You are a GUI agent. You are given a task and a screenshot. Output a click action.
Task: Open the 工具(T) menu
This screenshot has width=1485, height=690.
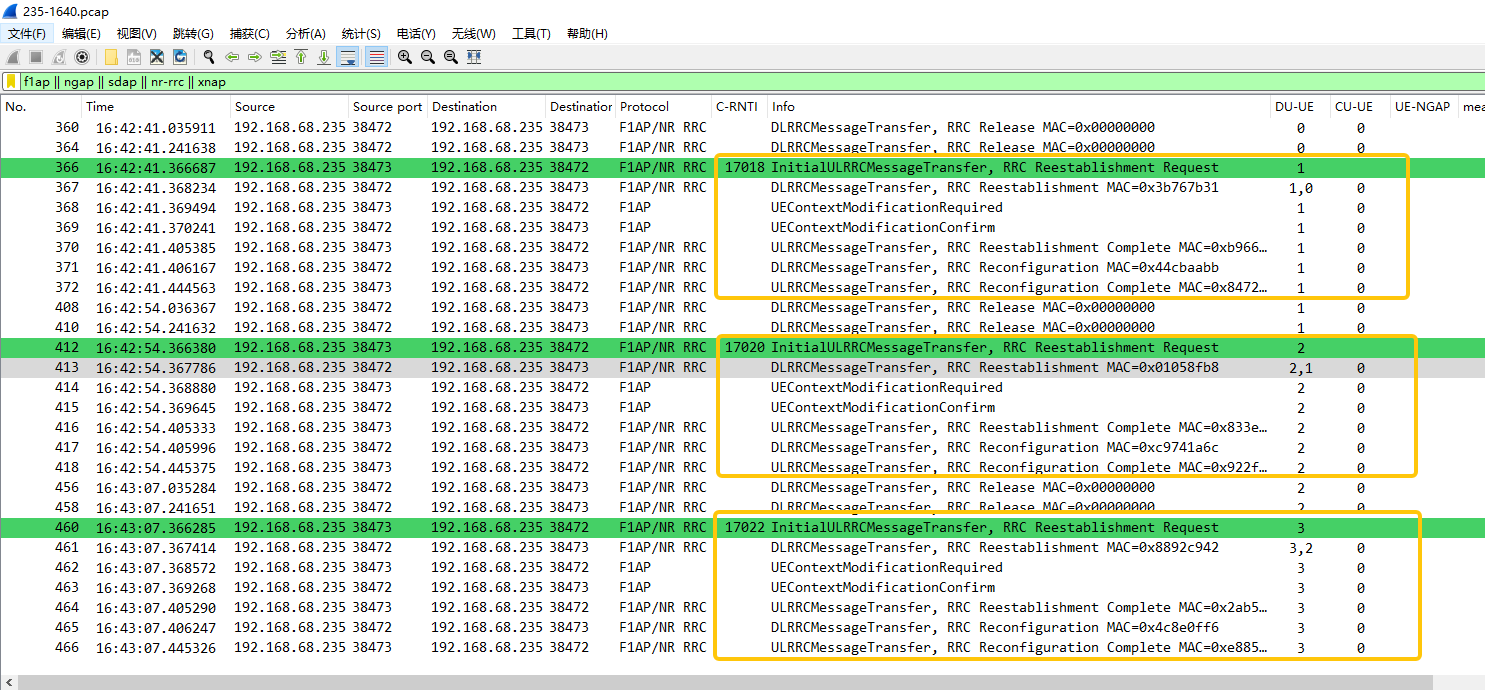coord(531,34)
